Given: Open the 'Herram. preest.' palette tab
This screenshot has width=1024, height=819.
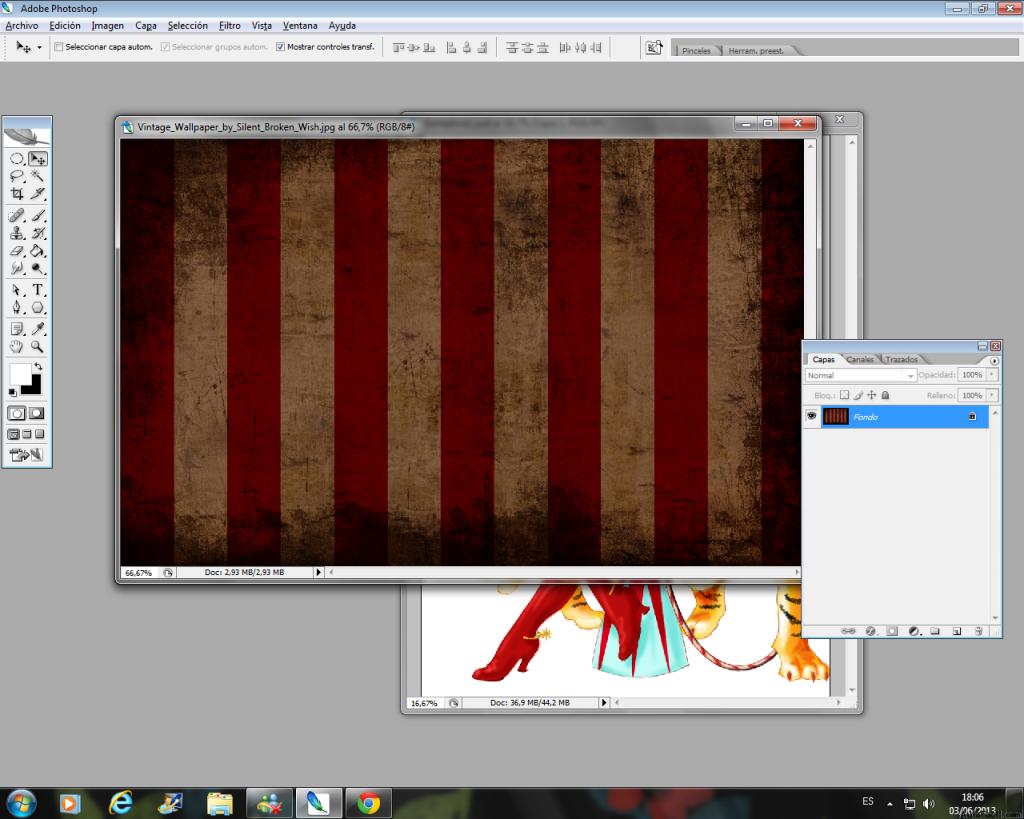Looking at the screenshot, I should click(x=756, y=50).
